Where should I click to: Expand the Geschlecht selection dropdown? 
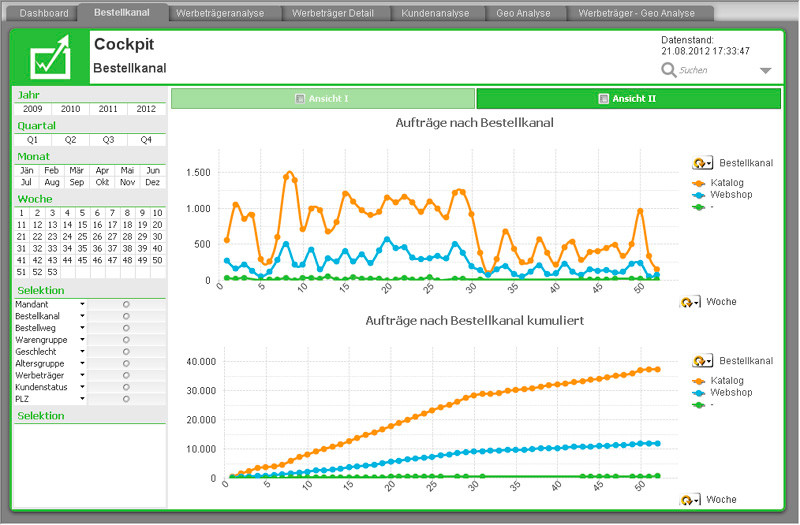tap(82, 352)
